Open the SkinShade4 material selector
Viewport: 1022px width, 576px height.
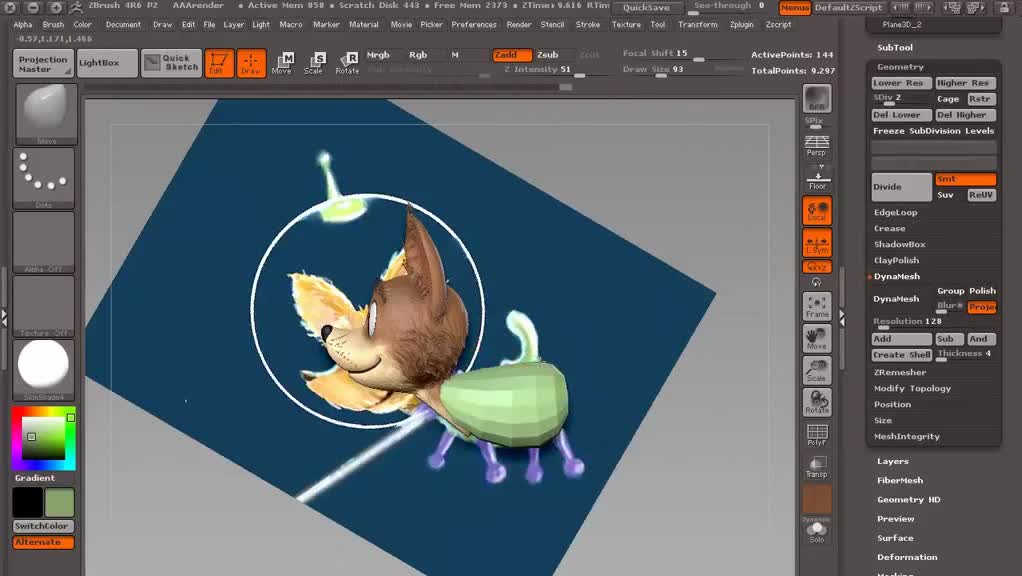[44, 369]
